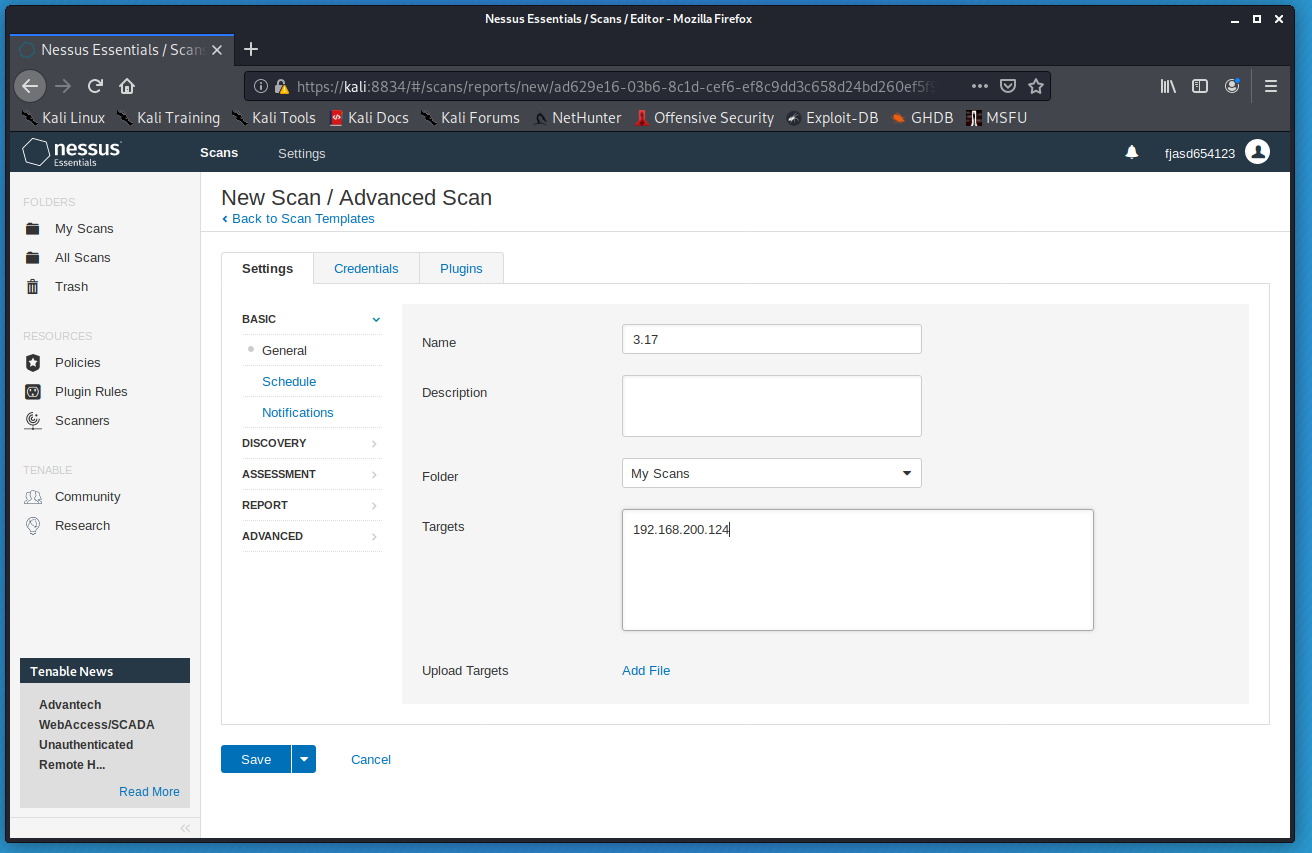1312x853 pixels.
Task: Save the page to Pocket
Action: click(1008, 86)
